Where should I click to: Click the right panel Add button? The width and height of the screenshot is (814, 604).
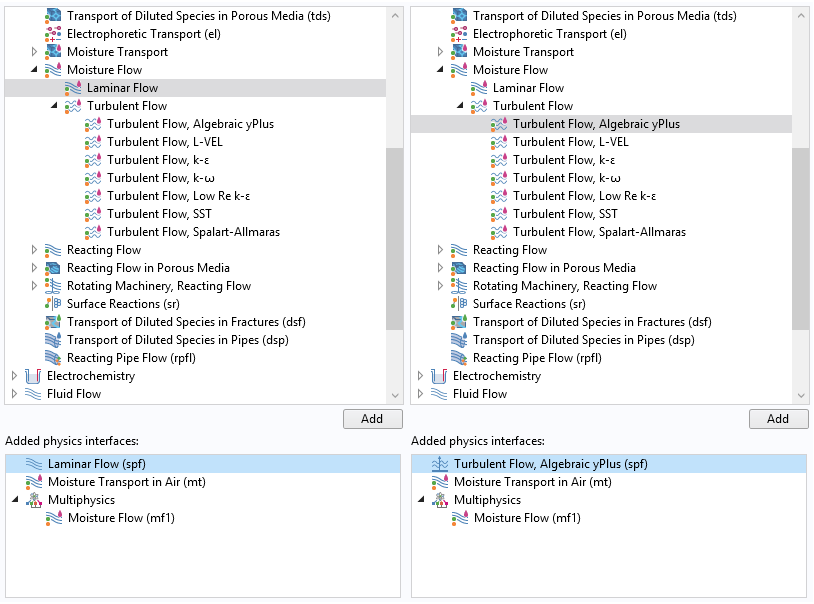[778, 419]
